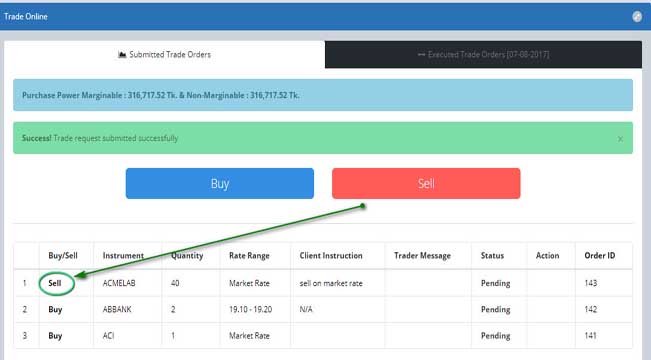Click the blue Buy button
The height and width of the screenshot is (360, 651).
220,184
